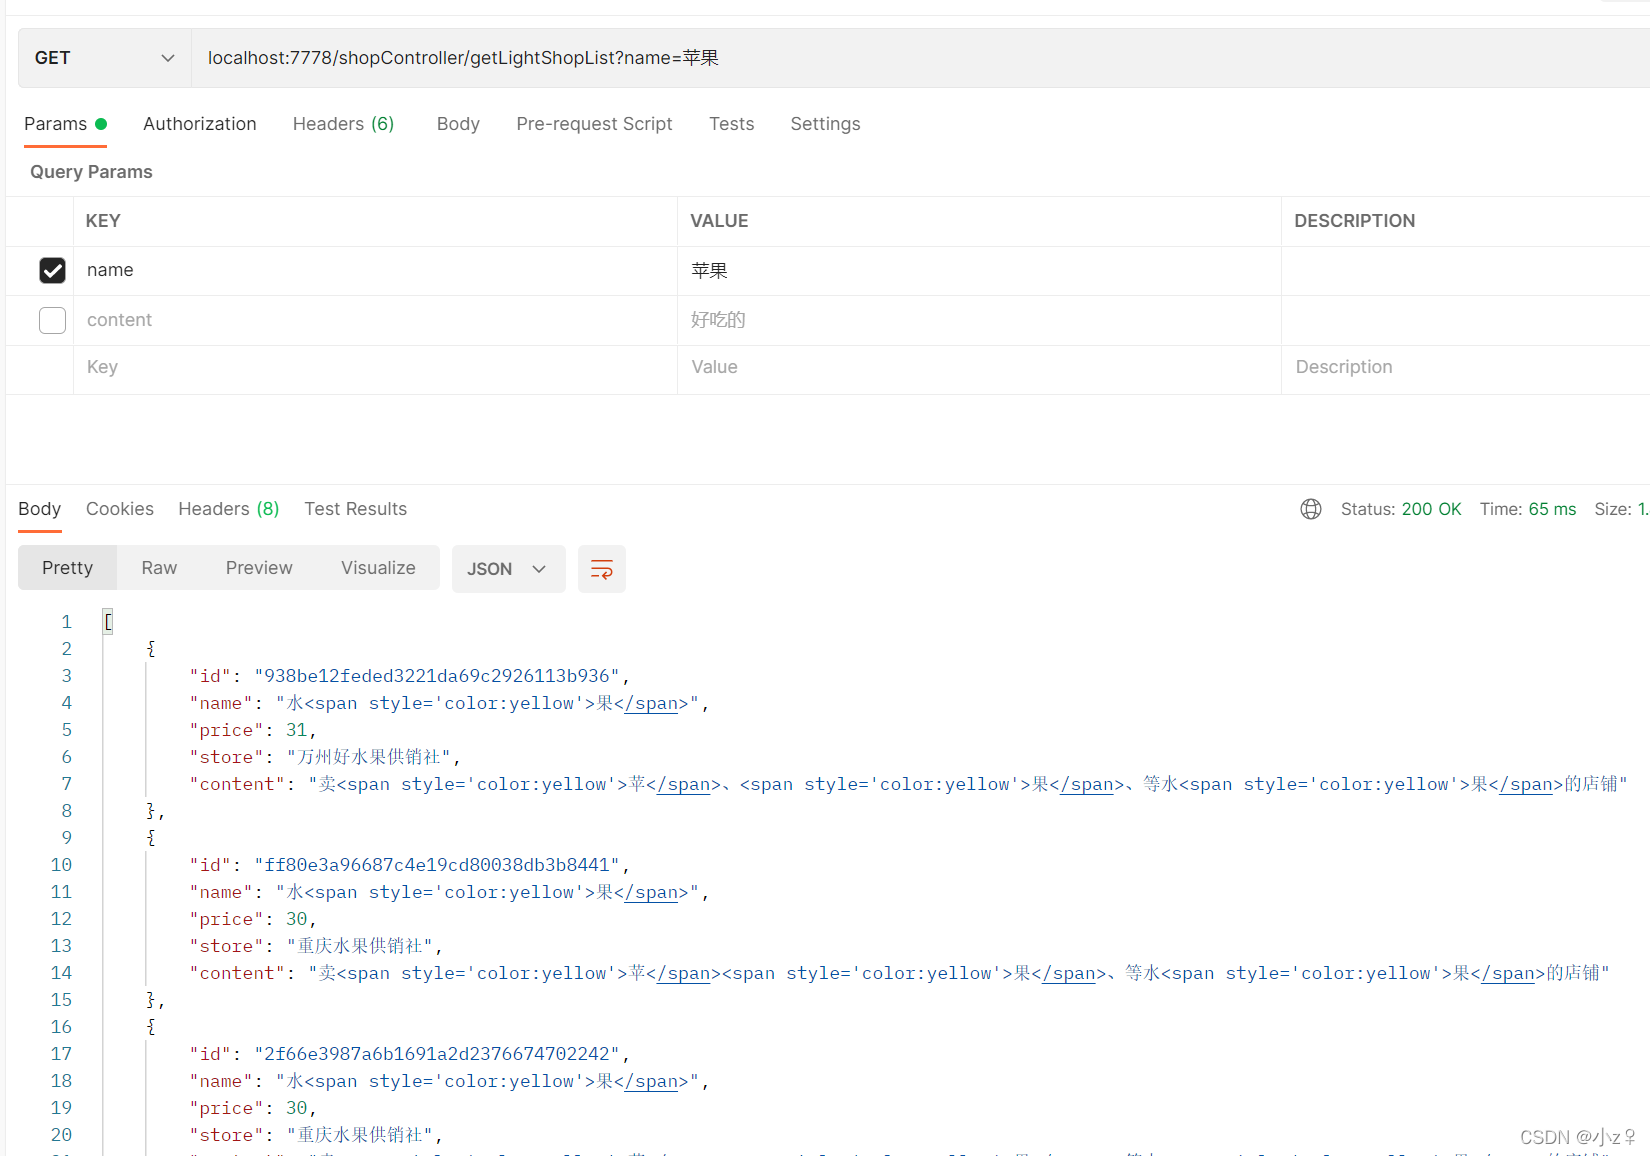Open the response Headers (8) tab
Image resolution: width=1650 pixels, height=1156 pixels.
point(229,509)
